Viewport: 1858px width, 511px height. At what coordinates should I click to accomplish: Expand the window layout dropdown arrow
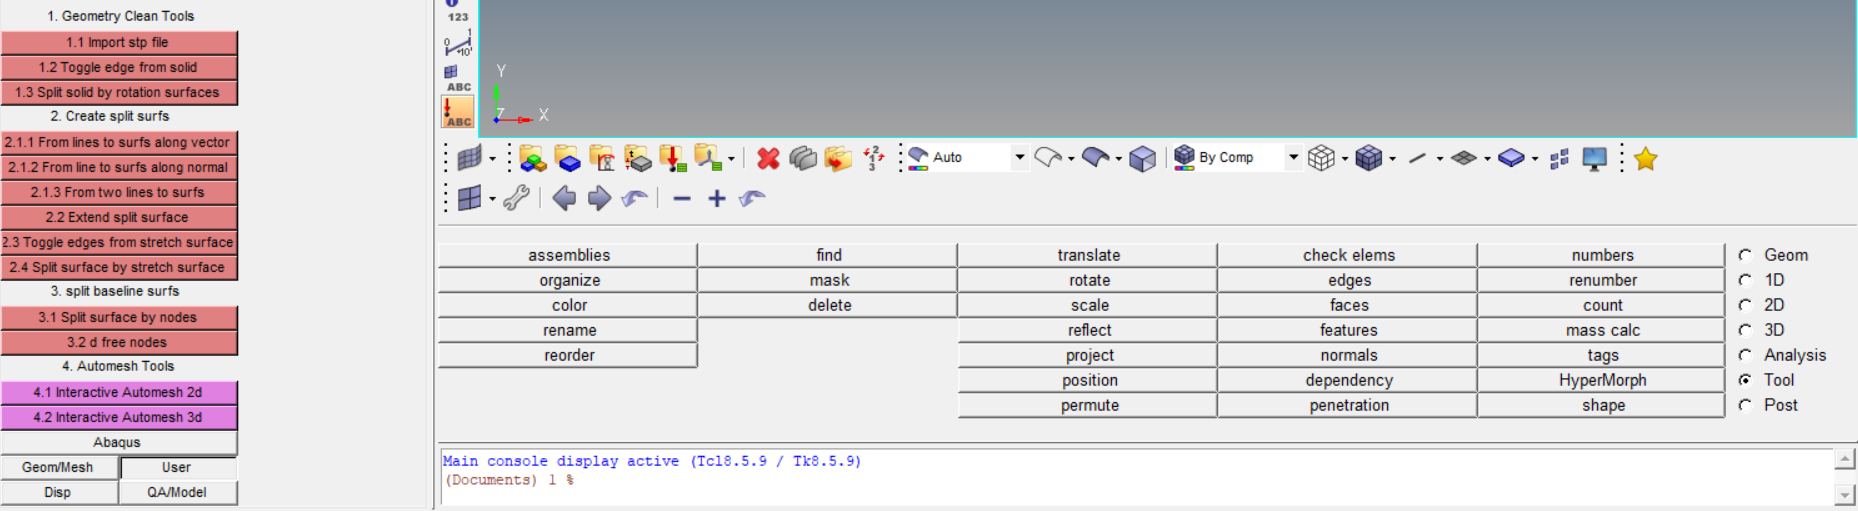pos(492,199)
